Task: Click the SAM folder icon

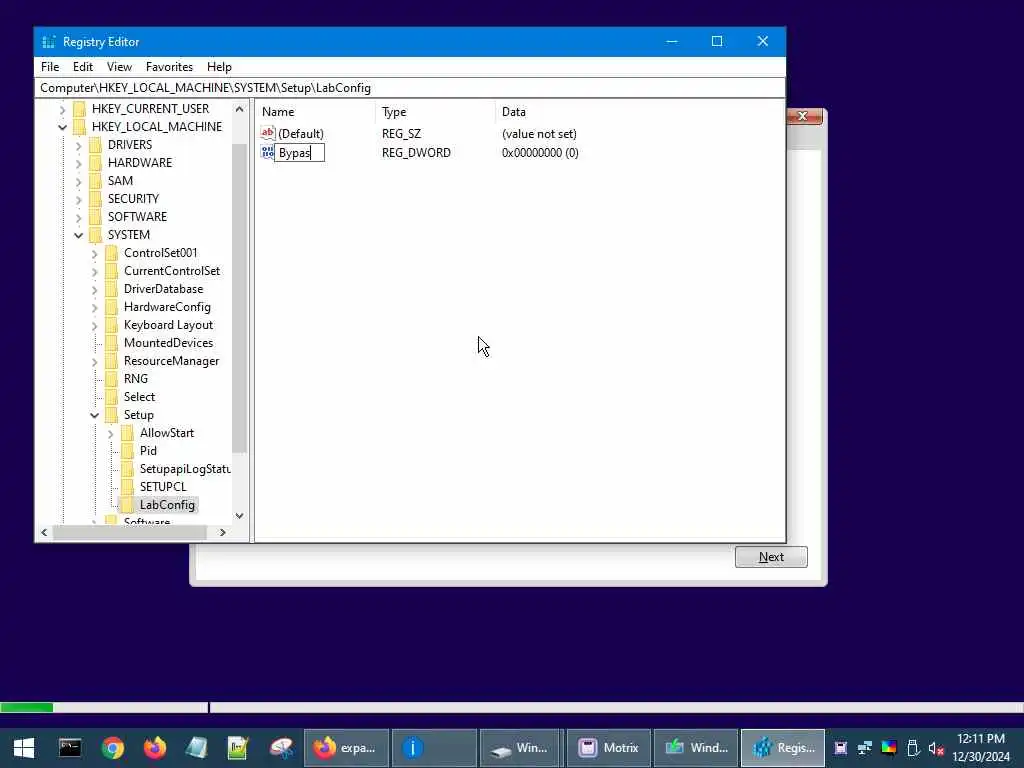Action: tap(96, 180)
